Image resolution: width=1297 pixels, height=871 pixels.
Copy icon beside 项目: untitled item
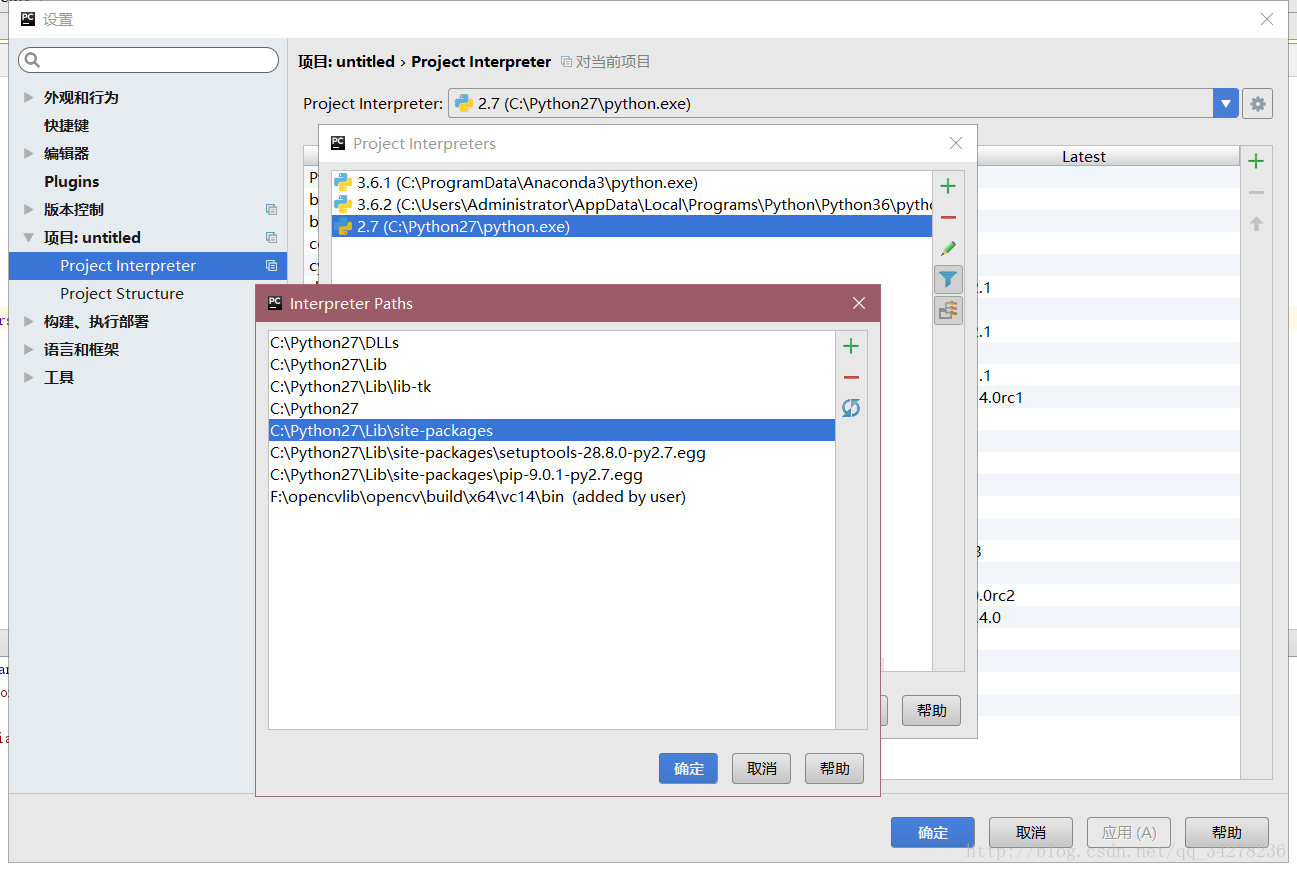pyautogui.click(x=271, y=237)
